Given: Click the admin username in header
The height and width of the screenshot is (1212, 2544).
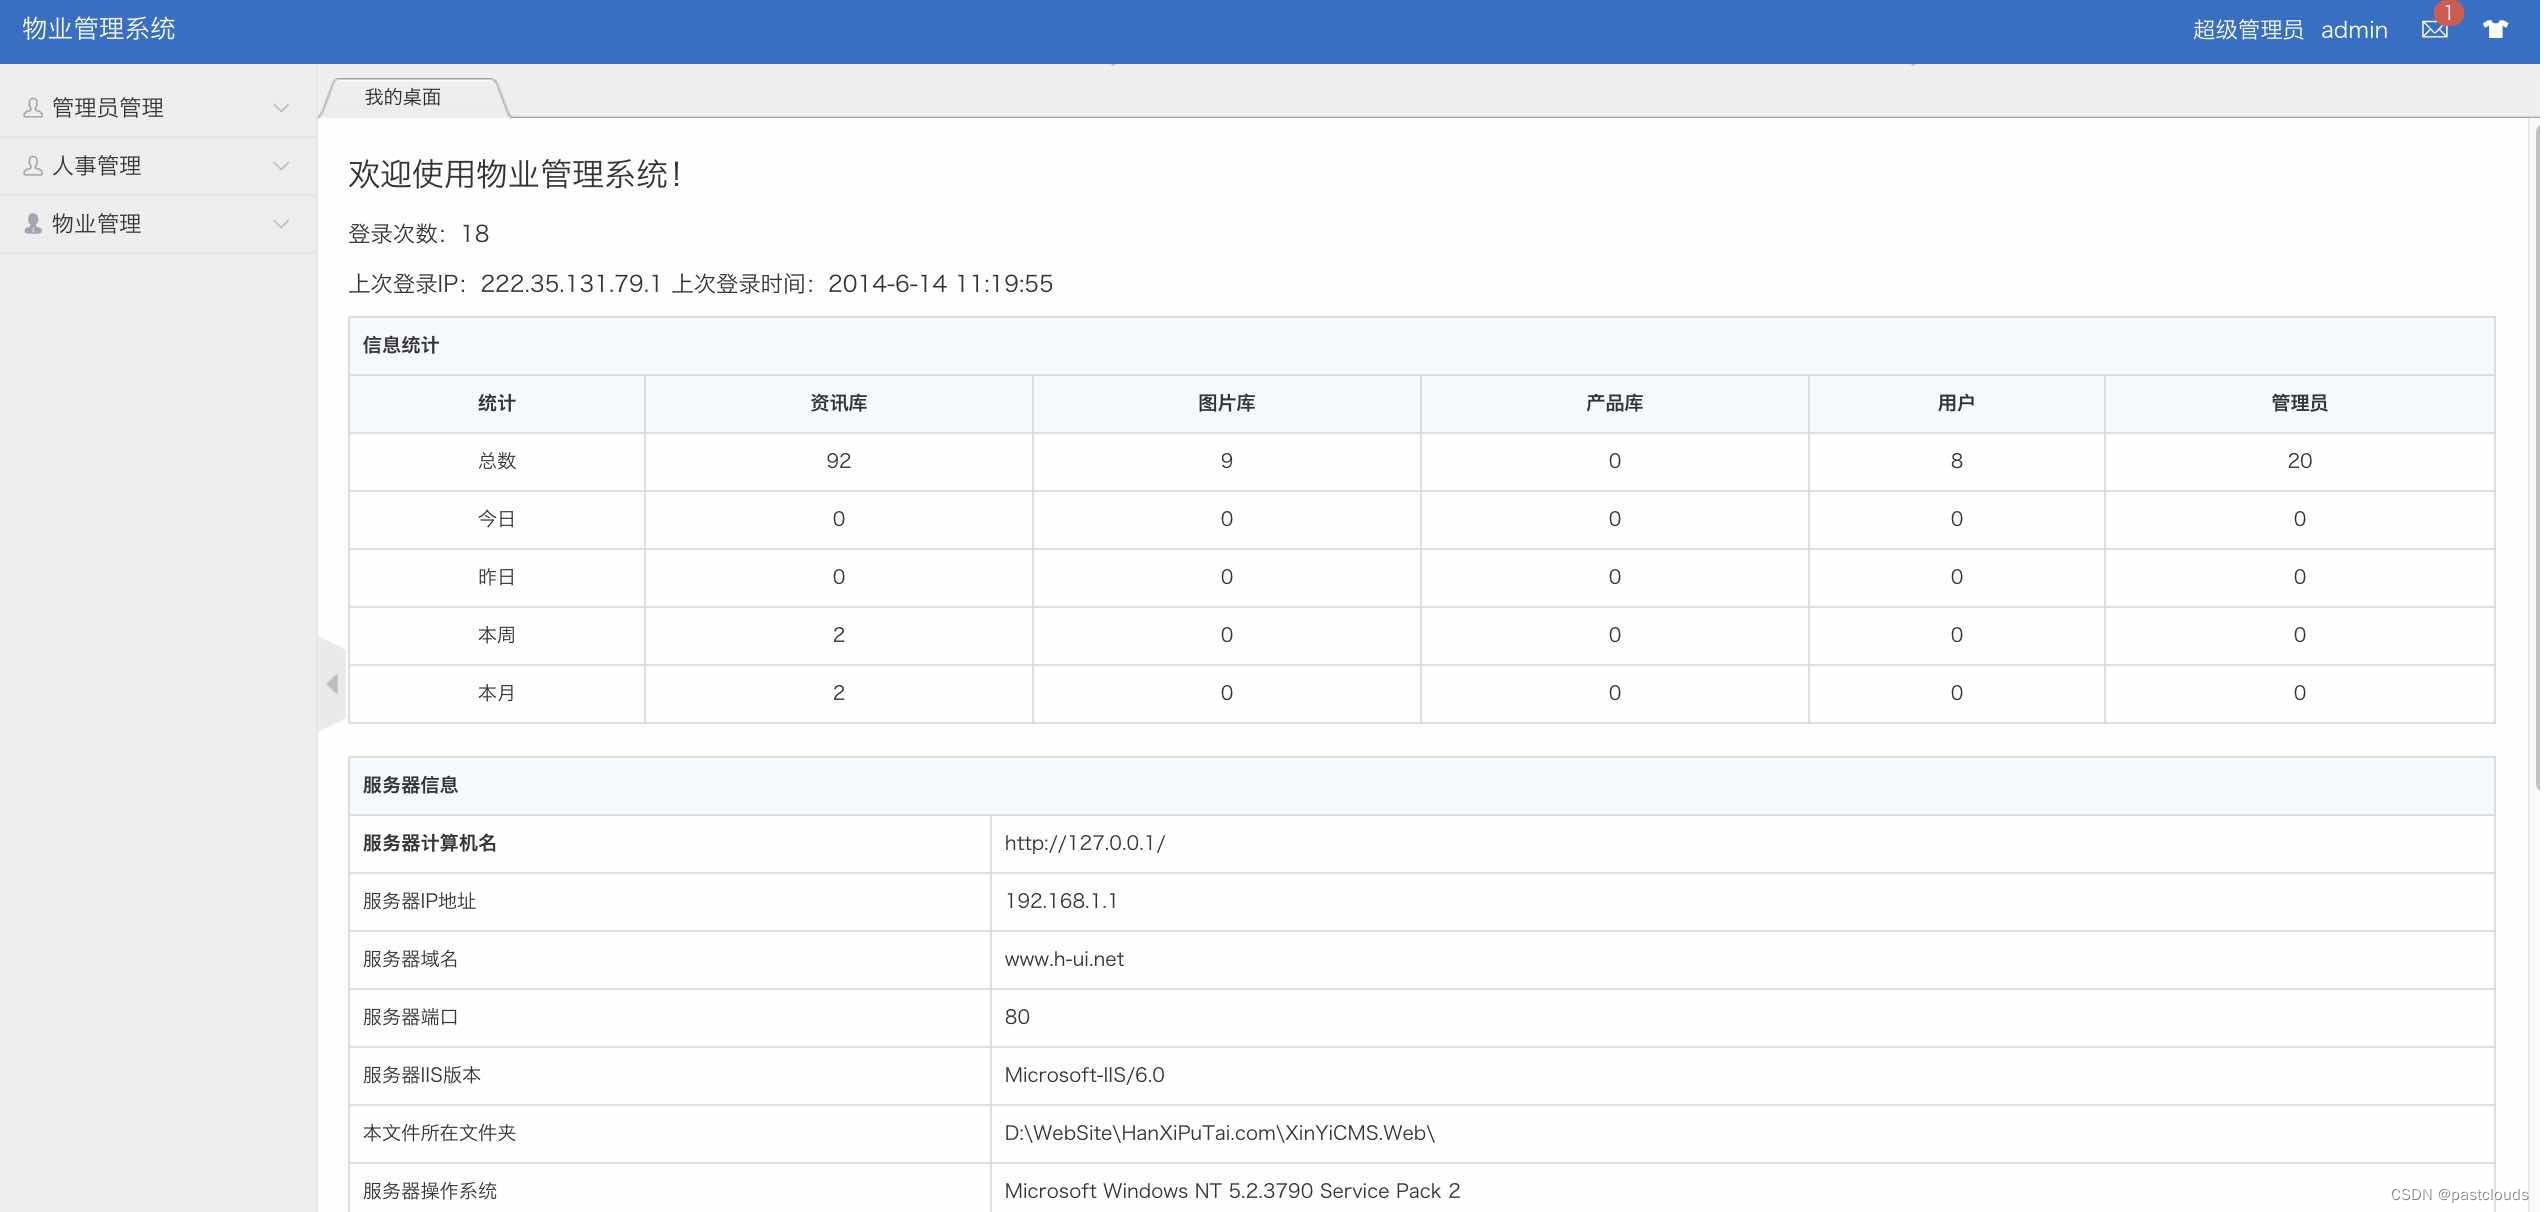Looking at the screenshot, I should 2353,30.
